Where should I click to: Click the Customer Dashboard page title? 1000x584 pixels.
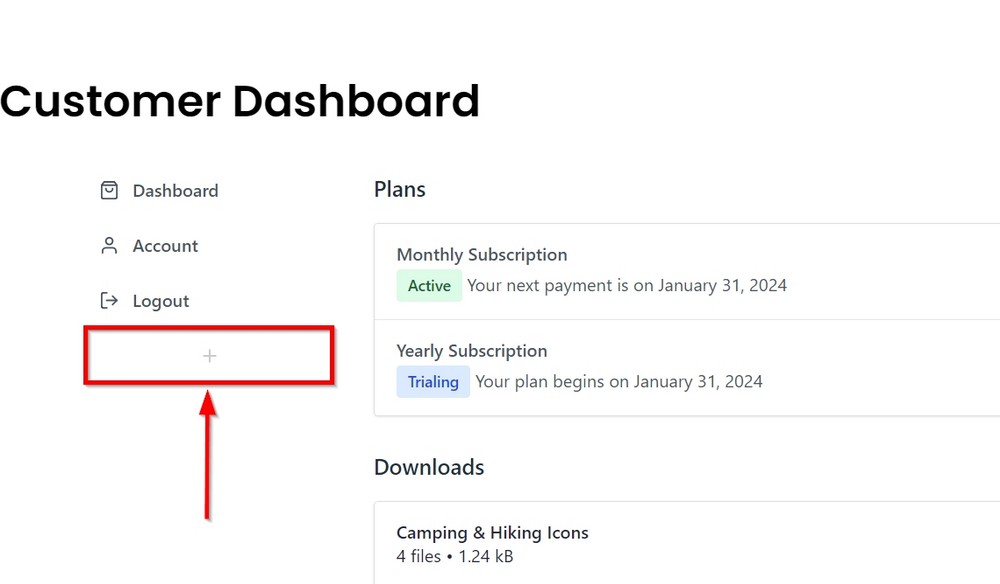(240, 101)
